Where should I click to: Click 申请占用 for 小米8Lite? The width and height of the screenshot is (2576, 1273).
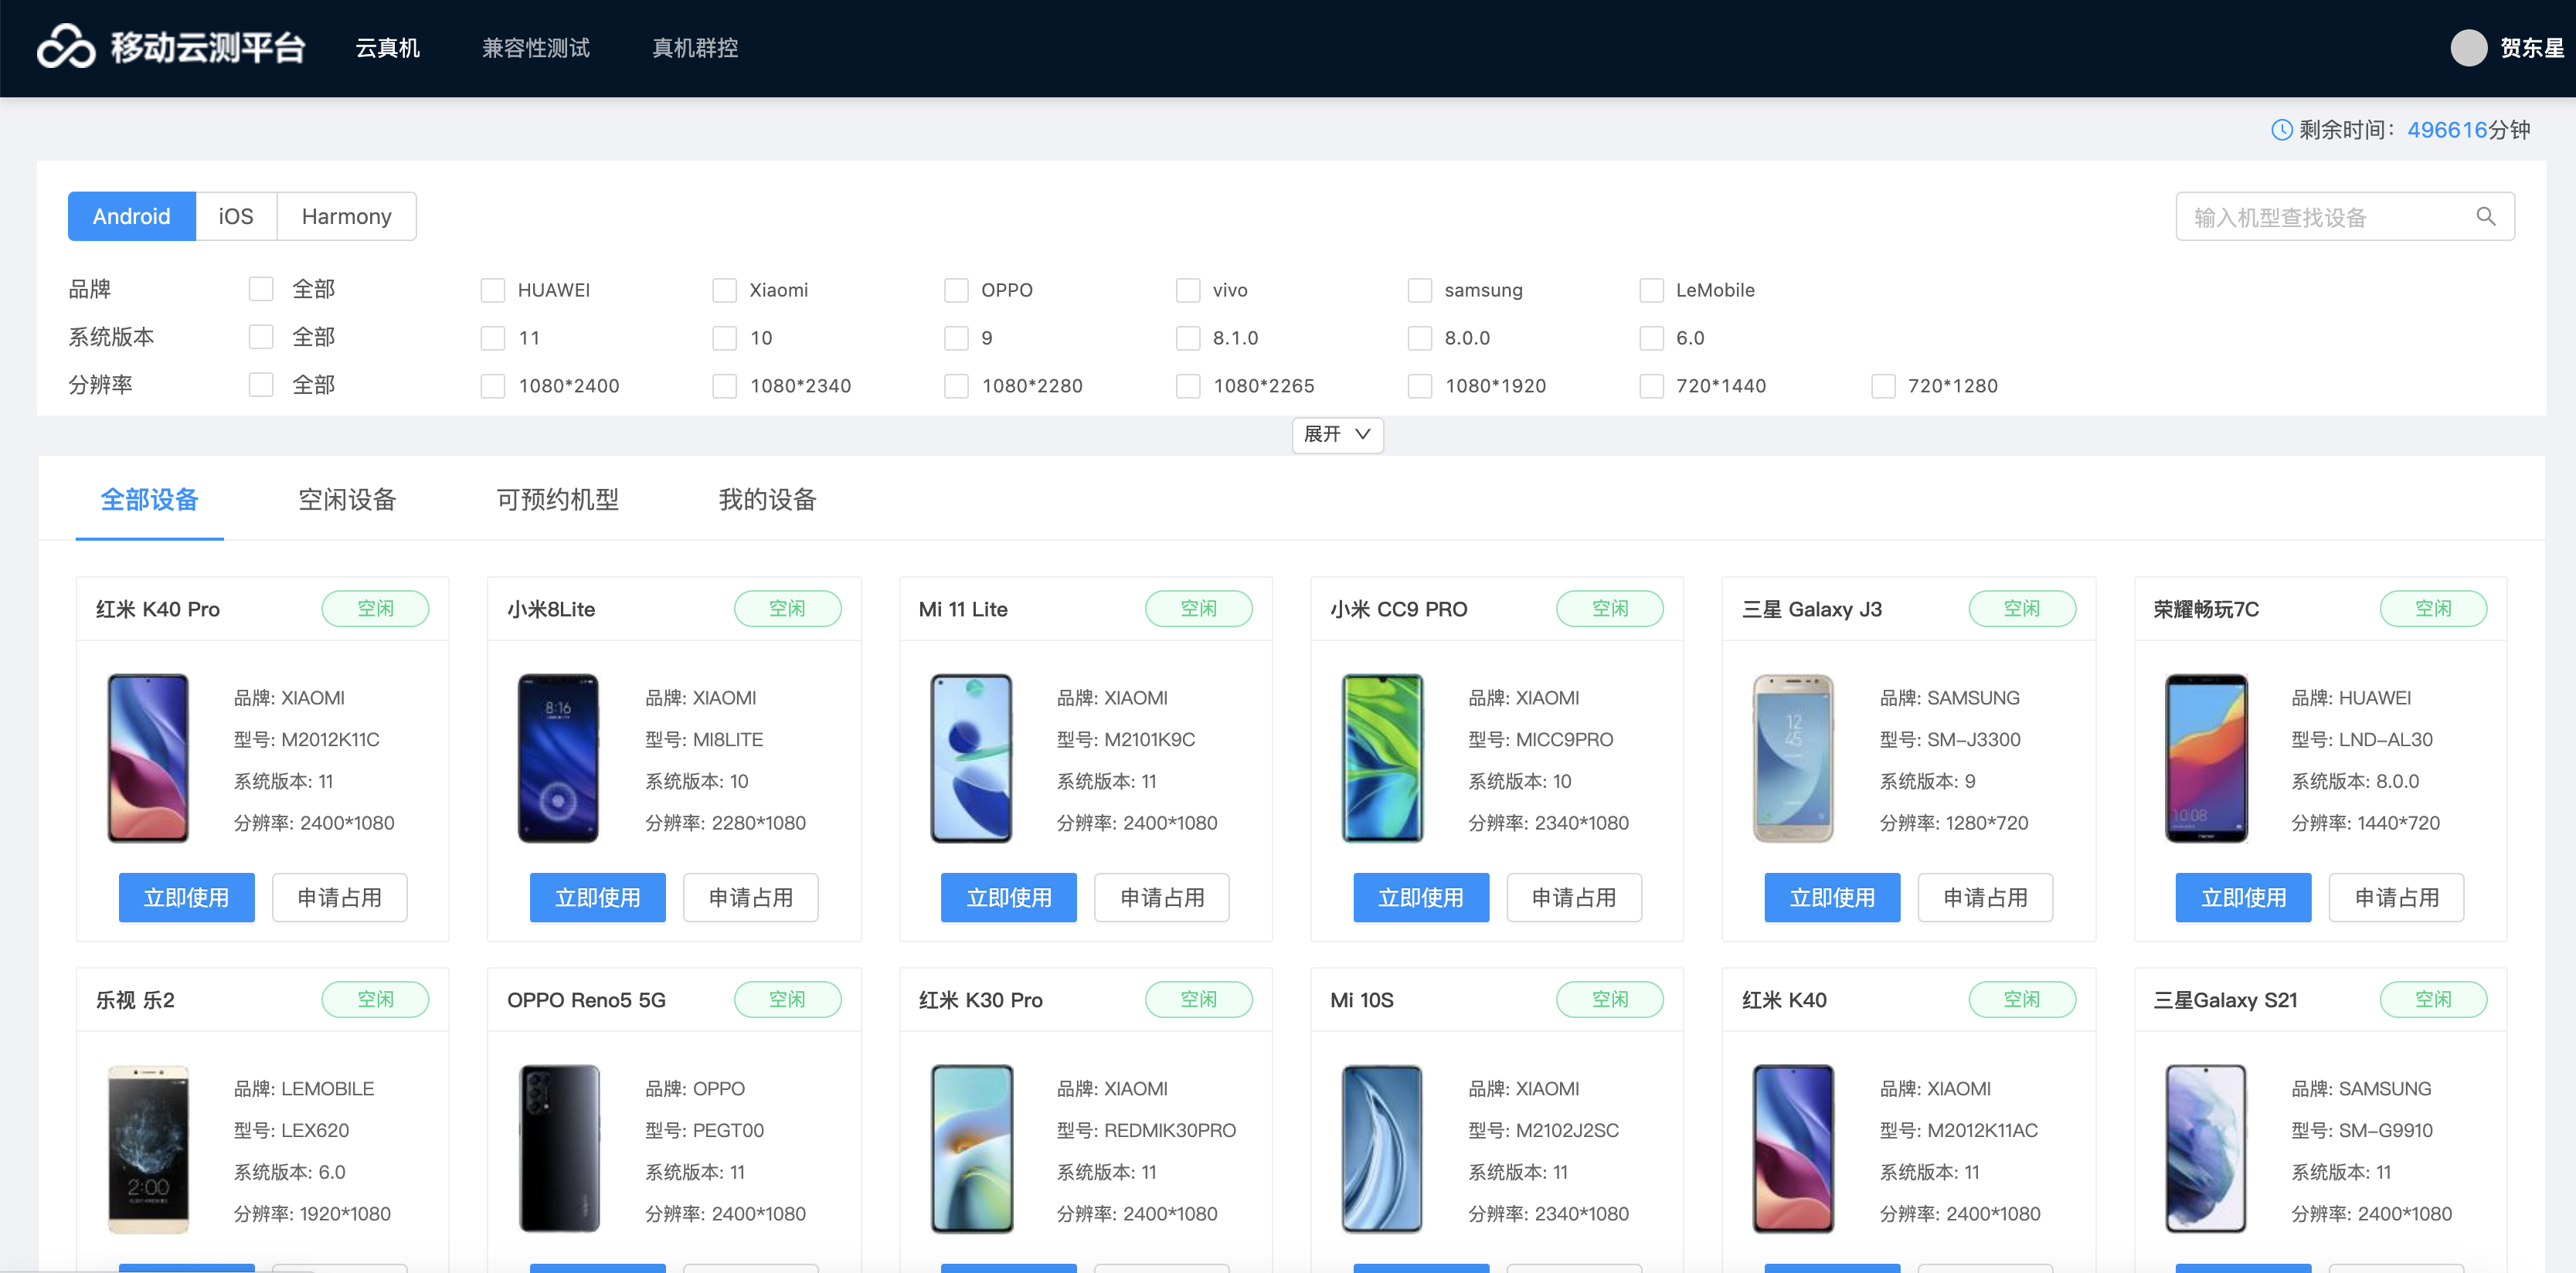click(750, 897)
